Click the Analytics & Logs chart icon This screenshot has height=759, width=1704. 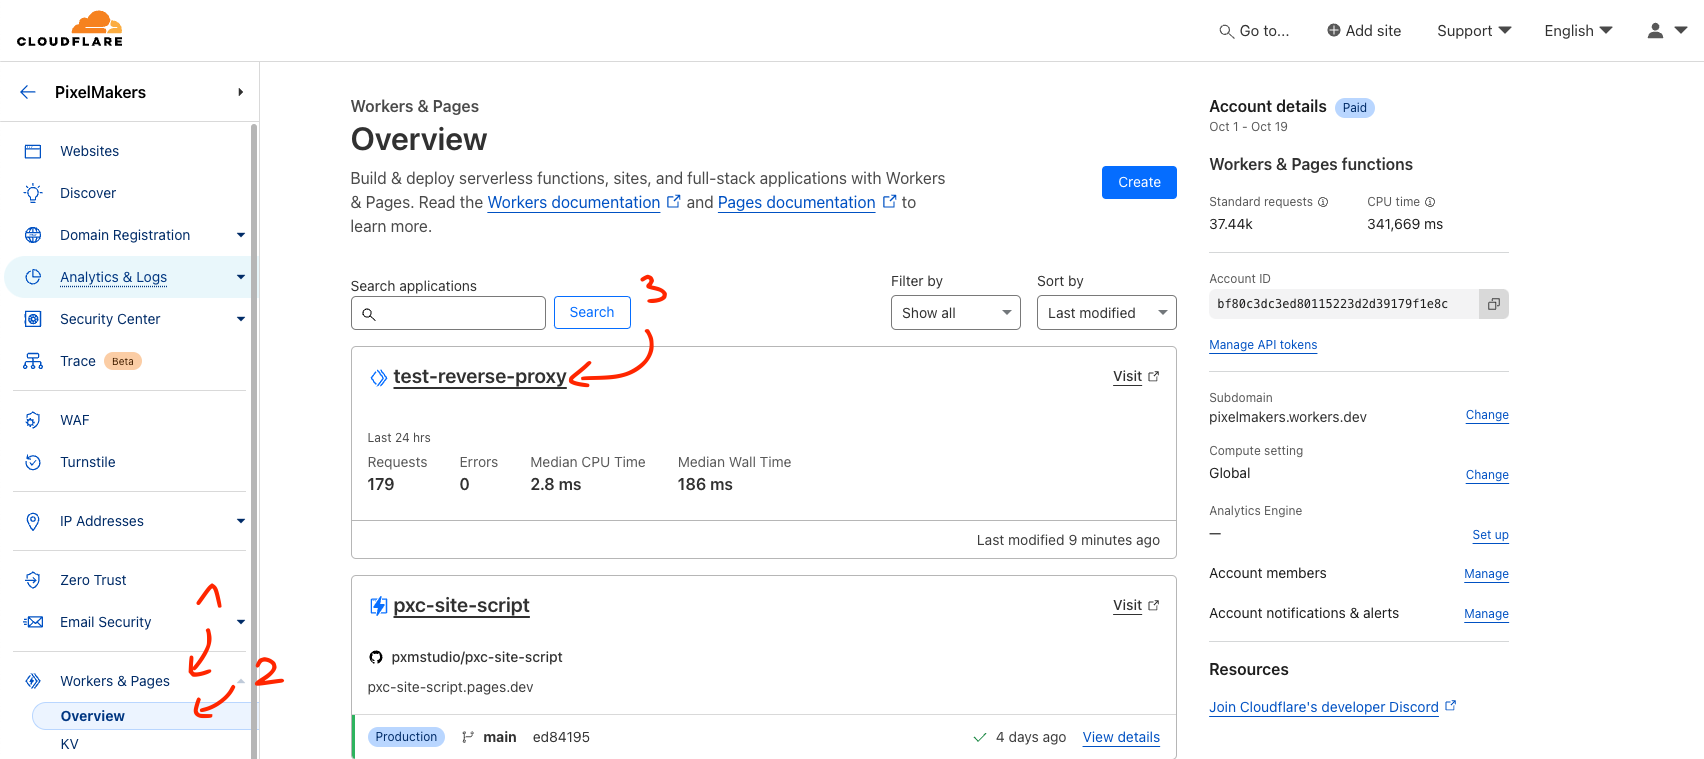(33, 277)
